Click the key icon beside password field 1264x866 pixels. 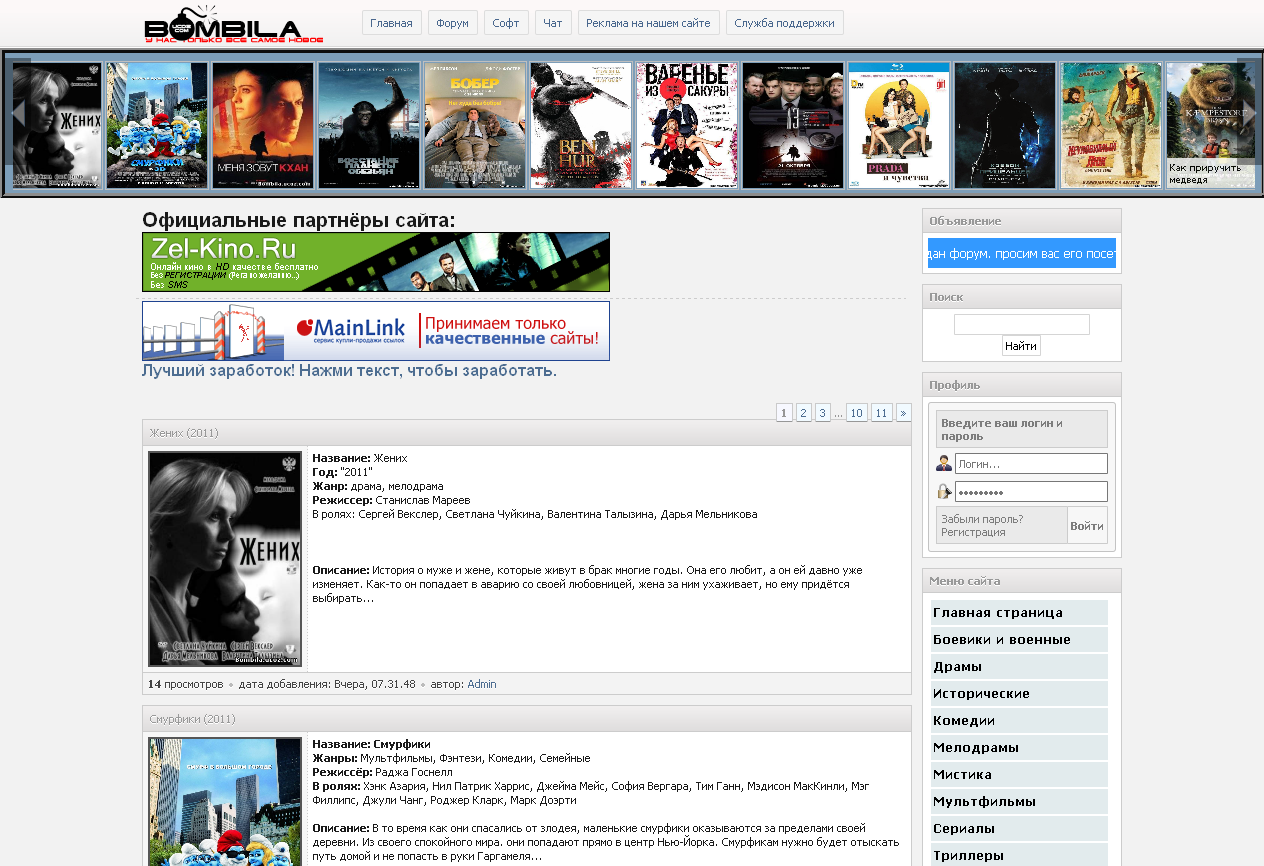pyautogui.click(x=944, y=491)
